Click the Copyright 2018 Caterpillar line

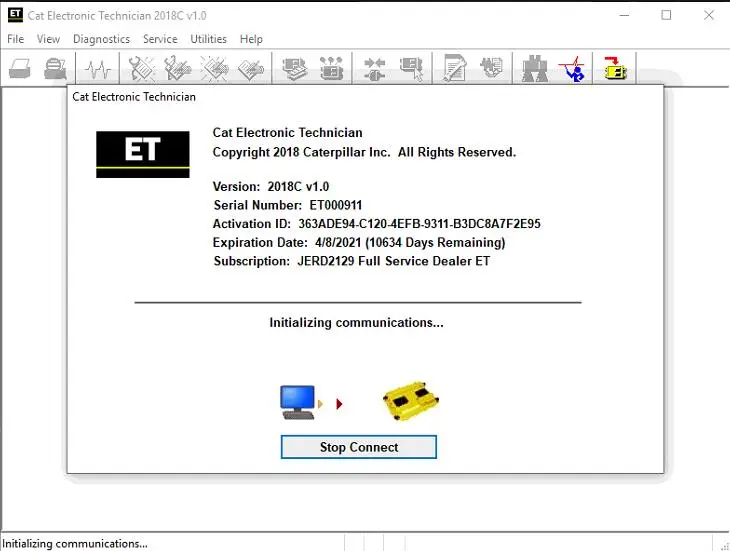[x=364, y=152]
